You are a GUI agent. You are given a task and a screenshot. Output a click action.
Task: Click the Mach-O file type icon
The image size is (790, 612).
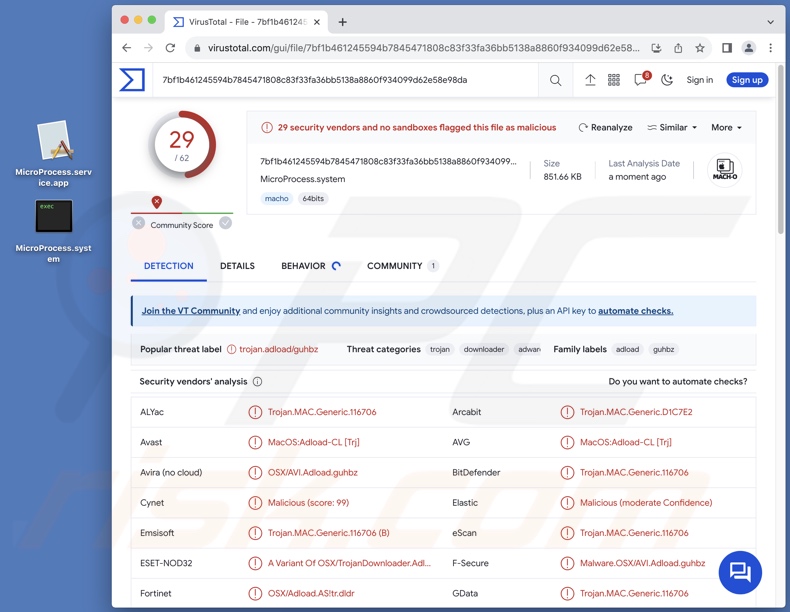[725, 169]
